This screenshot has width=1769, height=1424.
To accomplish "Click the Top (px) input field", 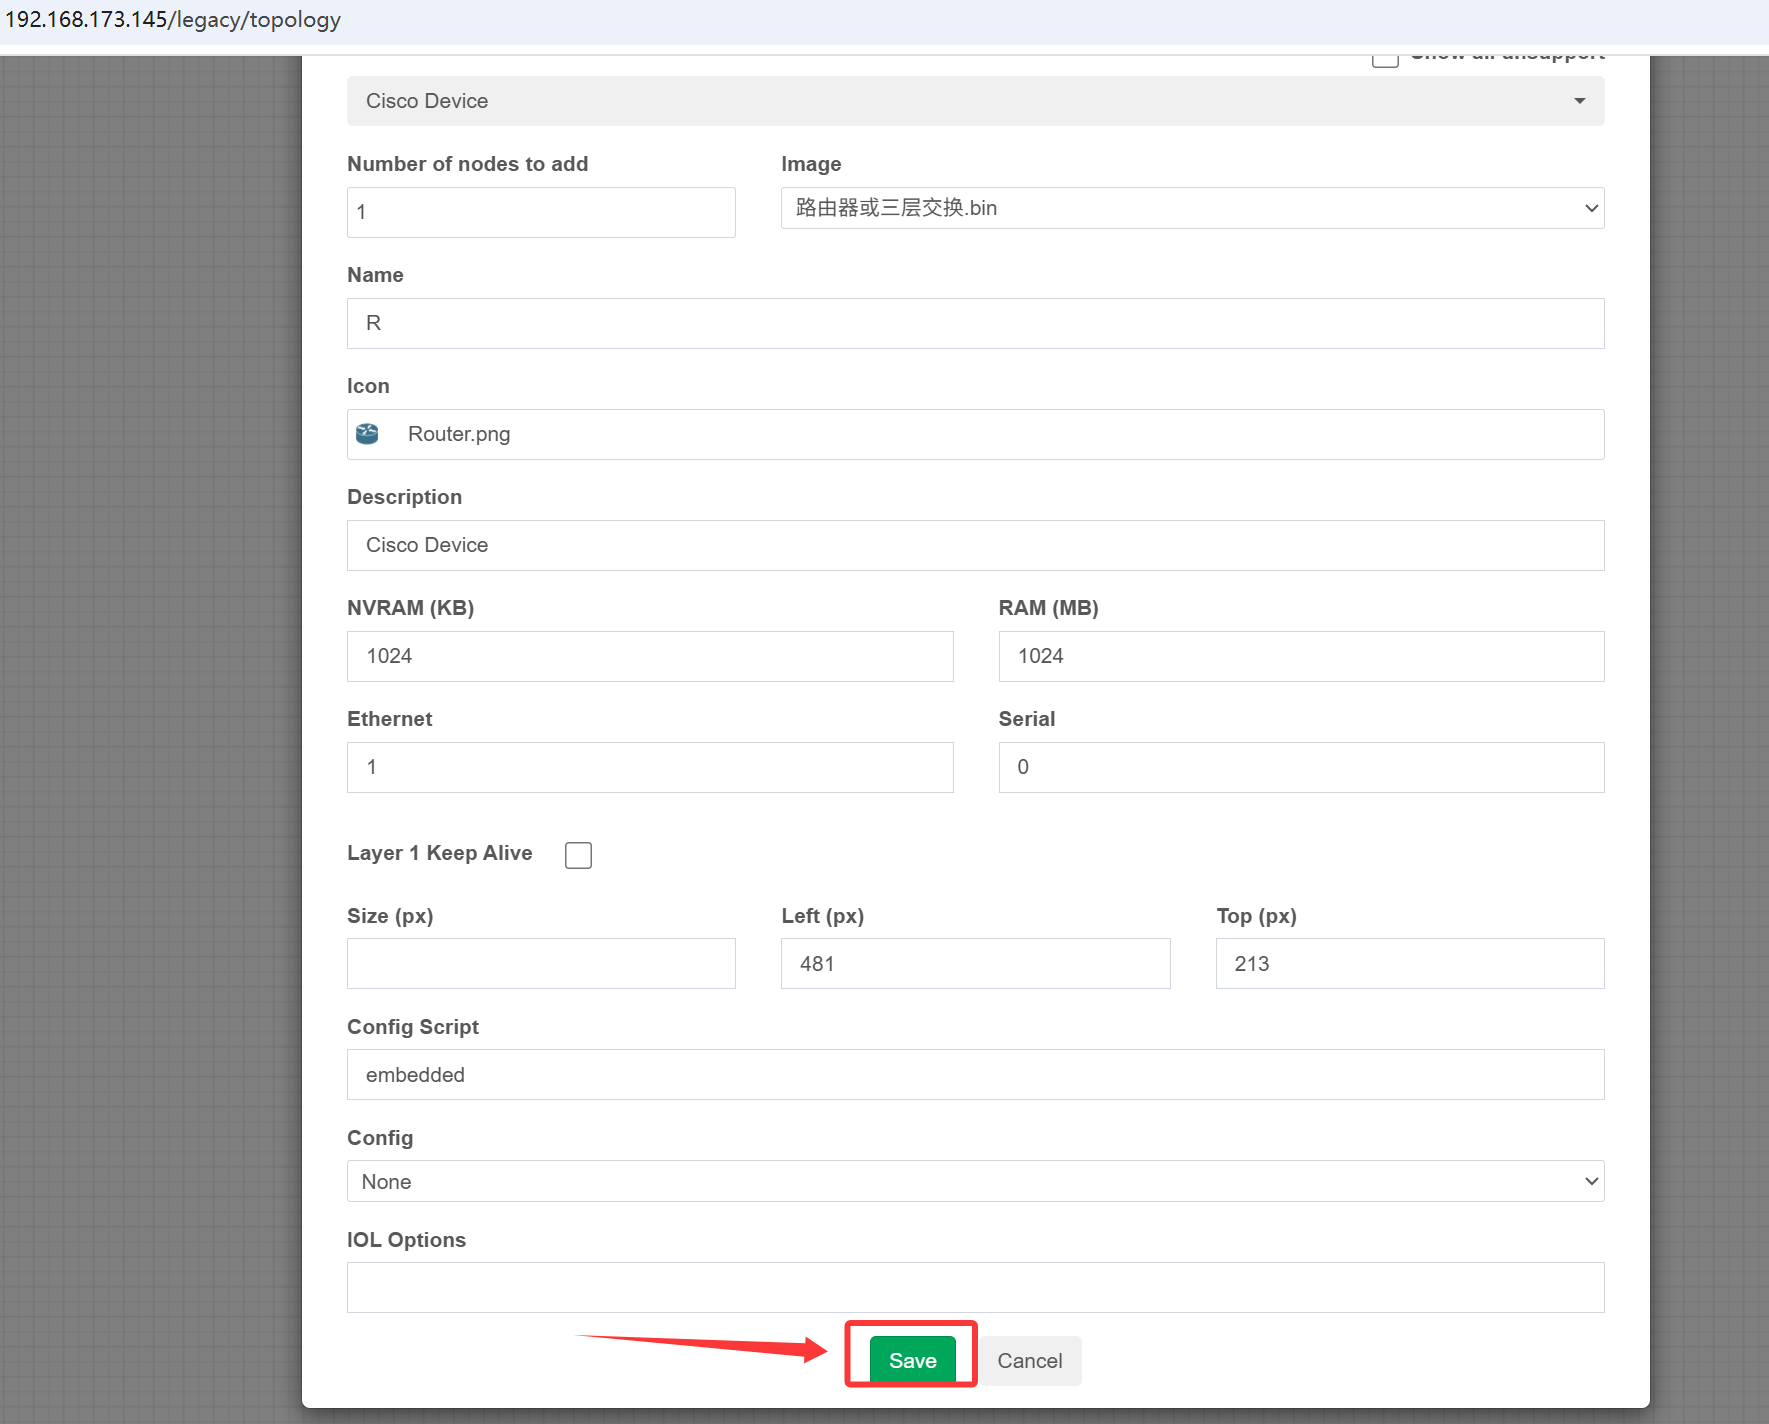I will click(x=1410, y=963).
